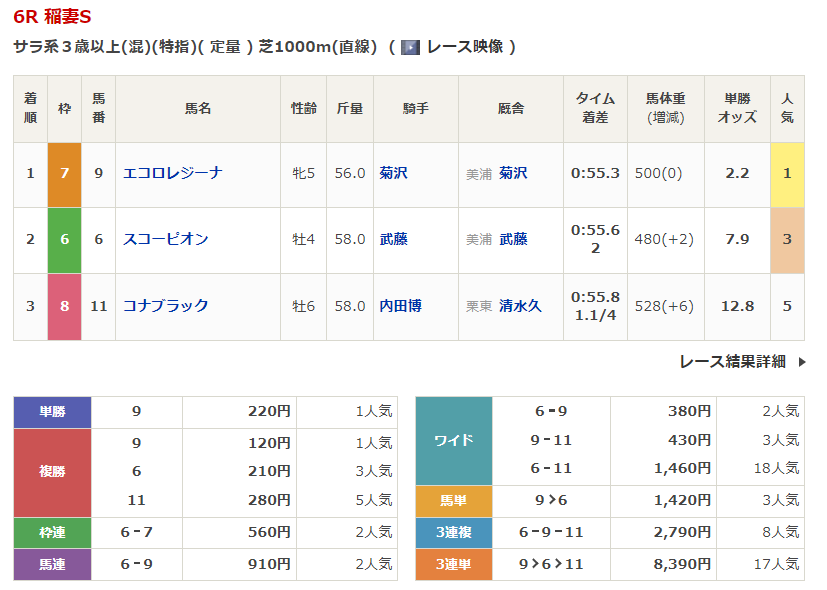Click the 単勝オッズ column header
This screenshot has height=590, width=827.
(x=737, y=109)
